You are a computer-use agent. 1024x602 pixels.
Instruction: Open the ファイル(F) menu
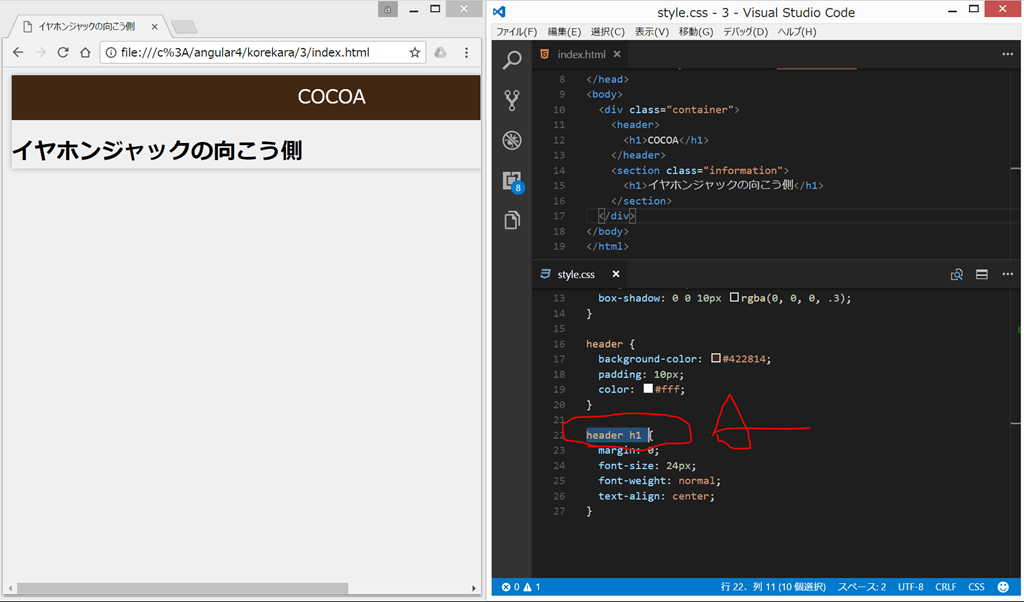(516, 31)
